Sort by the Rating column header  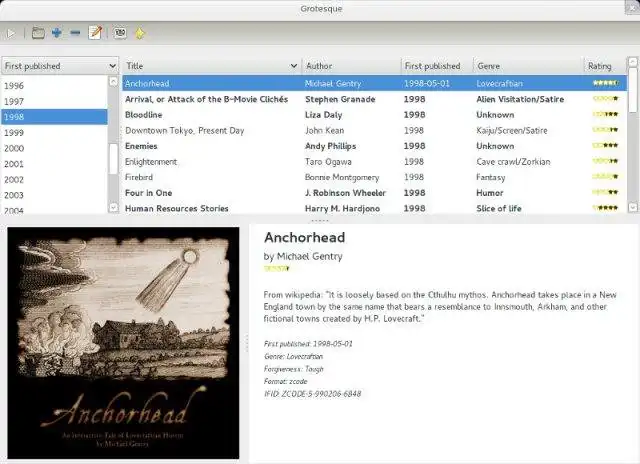point(604,66)
